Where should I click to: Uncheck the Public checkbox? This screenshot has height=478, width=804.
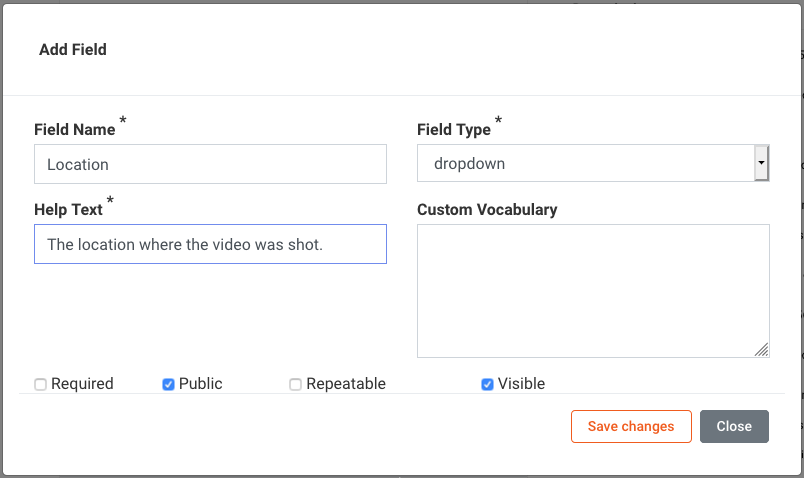pos(168,384)
